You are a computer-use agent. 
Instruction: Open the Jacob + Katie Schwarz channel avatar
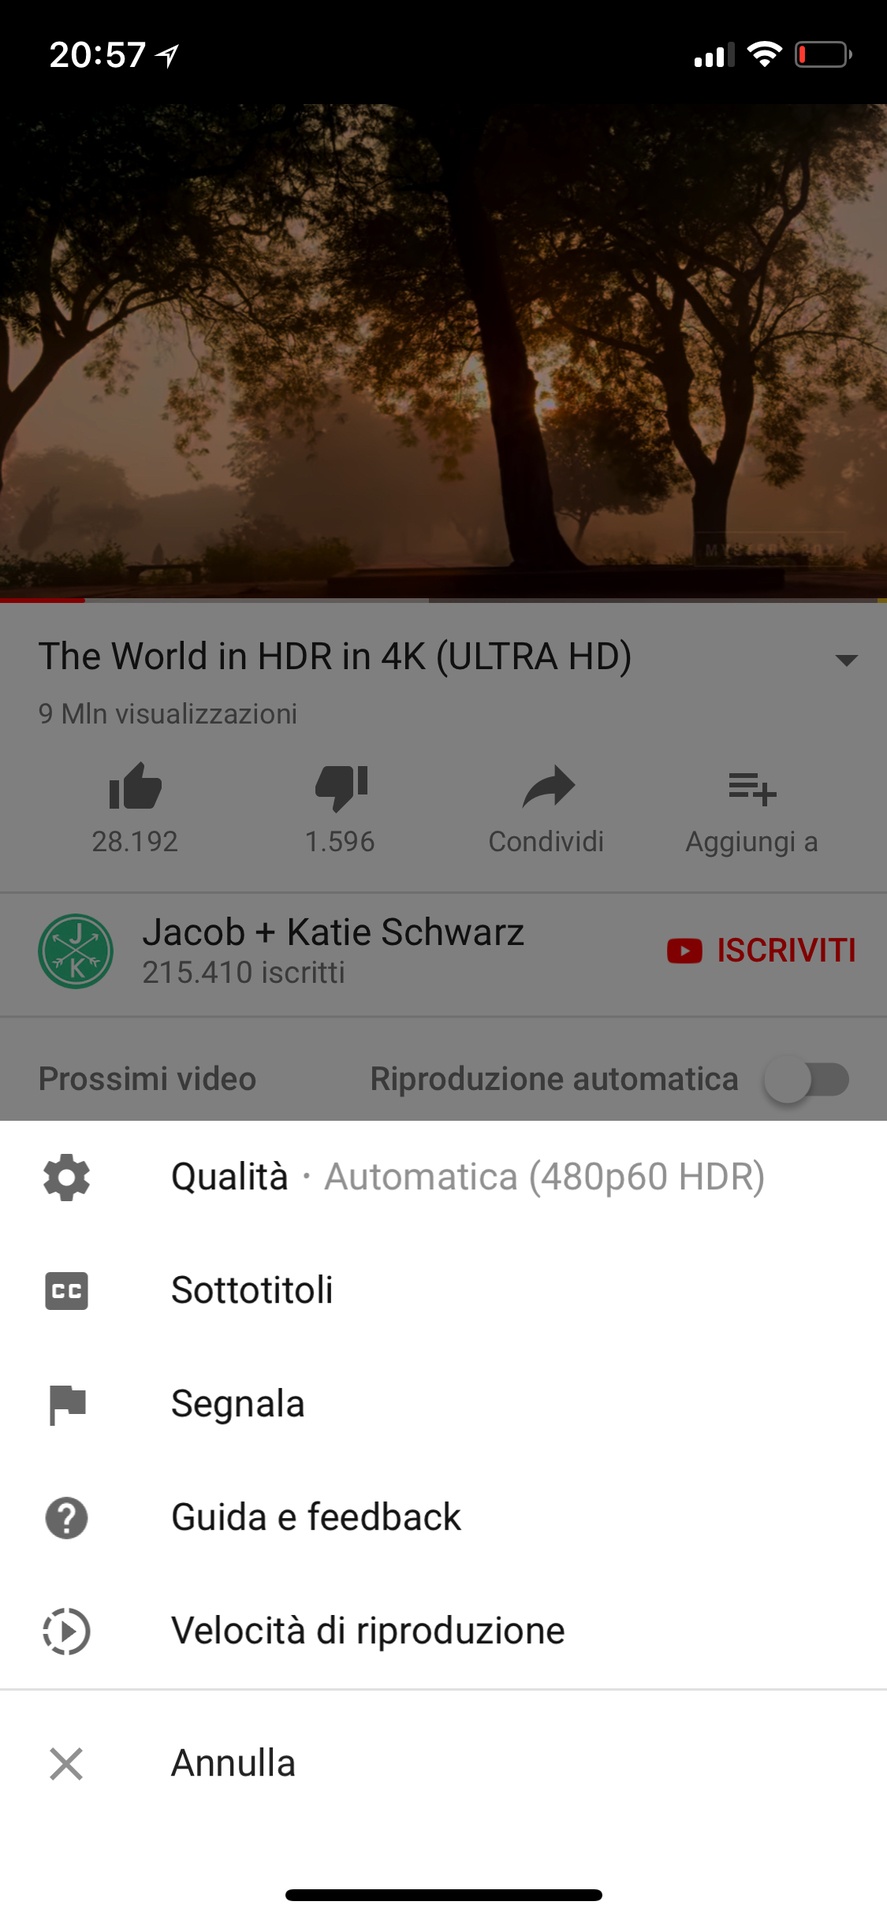(x=75, y=951)
